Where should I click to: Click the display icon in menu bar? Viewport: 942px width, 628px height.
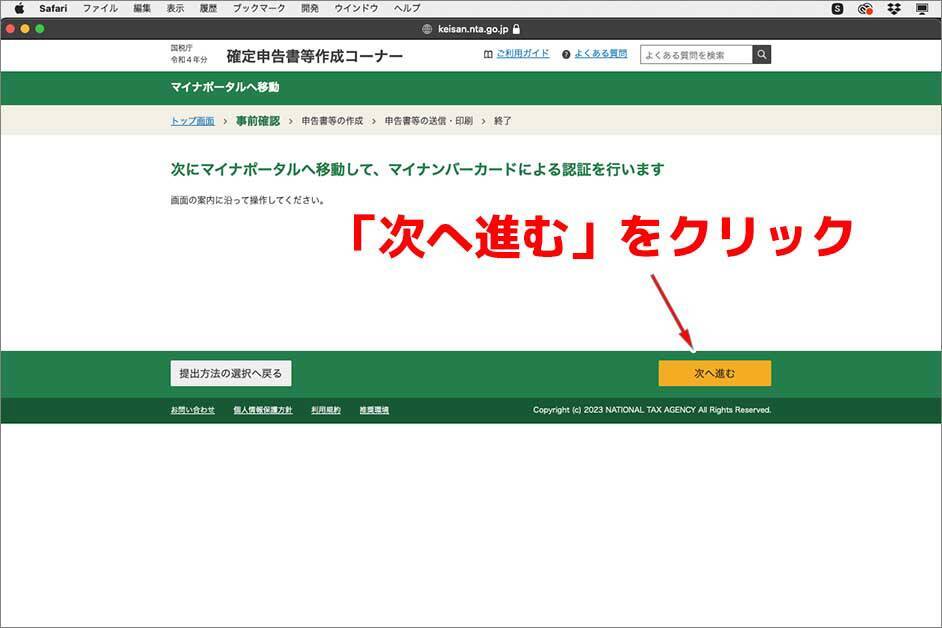pyautogui.click(x=922, y=9)
